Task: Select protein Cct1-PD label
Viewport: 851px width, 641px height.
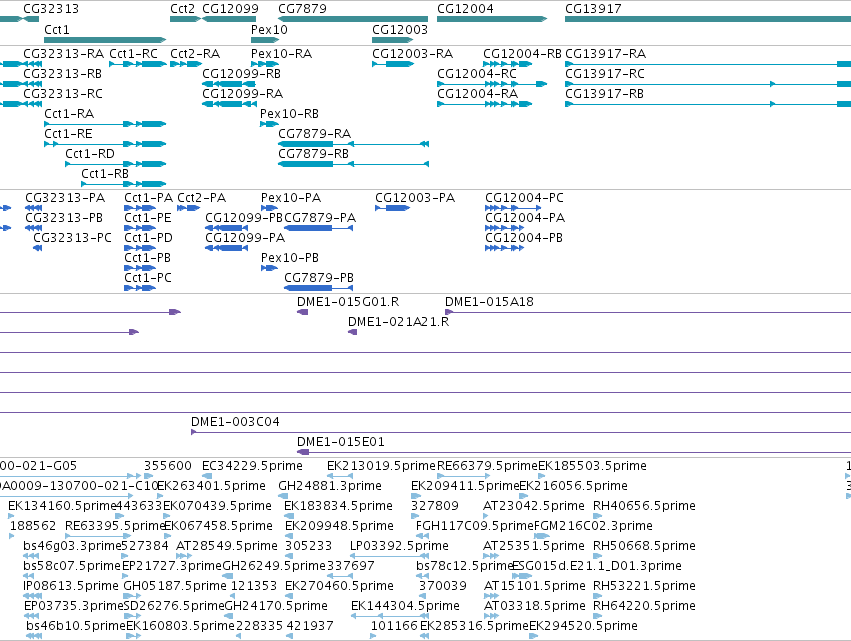Action: pyautogui.click(x=149, y=238)
